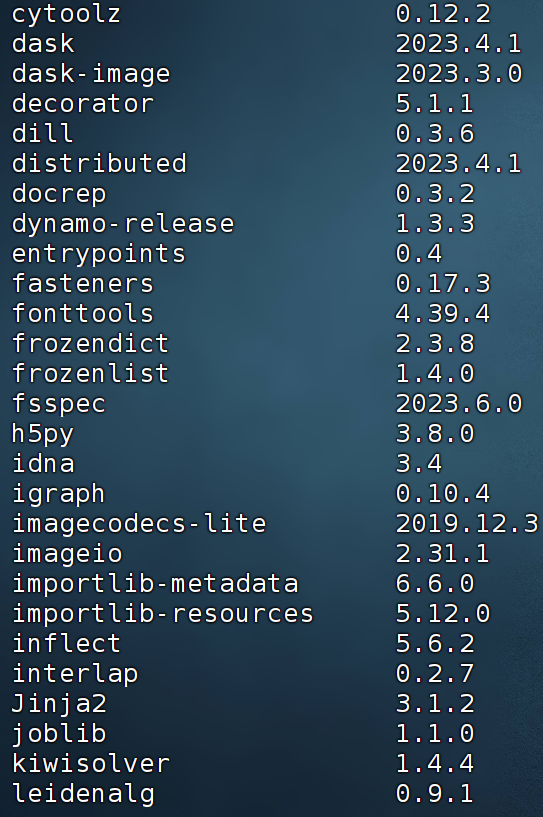The image size is (543, 817).
Task: Click the dill package name
Action: pyautogui.click(x=42, y=133)
